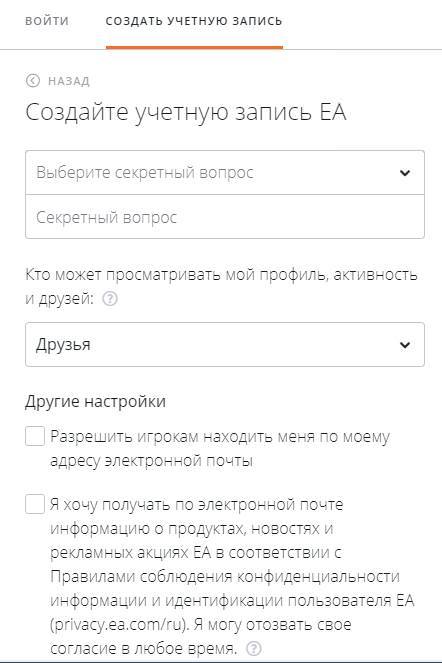
Task: Open help icon next to profile visibility label
Action: [x=110, y=299]
